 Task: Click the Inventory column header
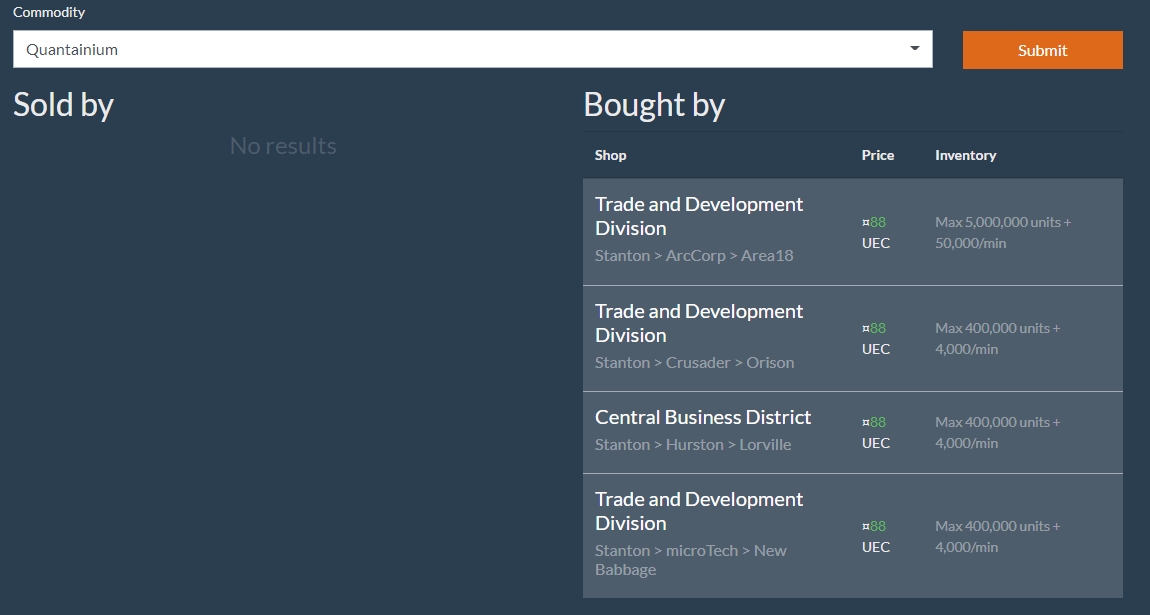tap(965, 155)
